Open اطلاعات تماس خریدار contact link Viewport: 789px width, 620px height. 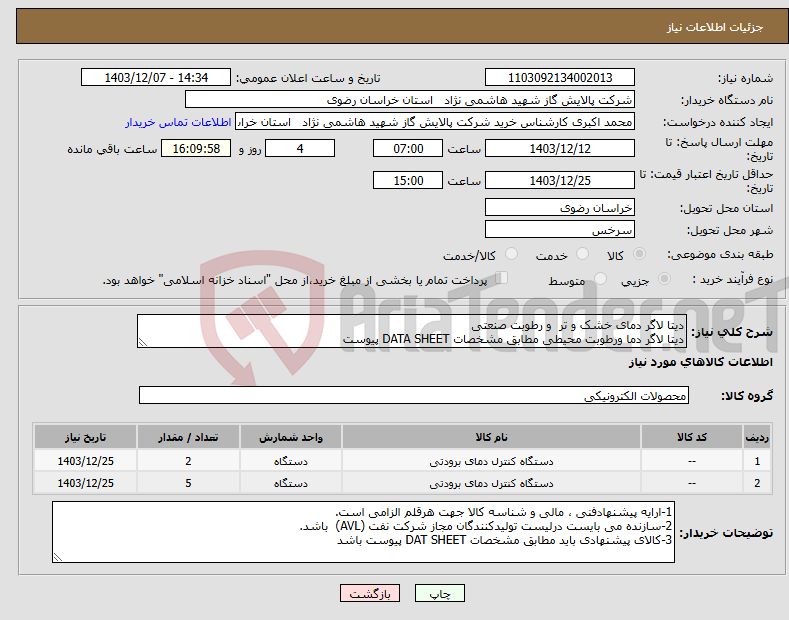click(178, 122)
